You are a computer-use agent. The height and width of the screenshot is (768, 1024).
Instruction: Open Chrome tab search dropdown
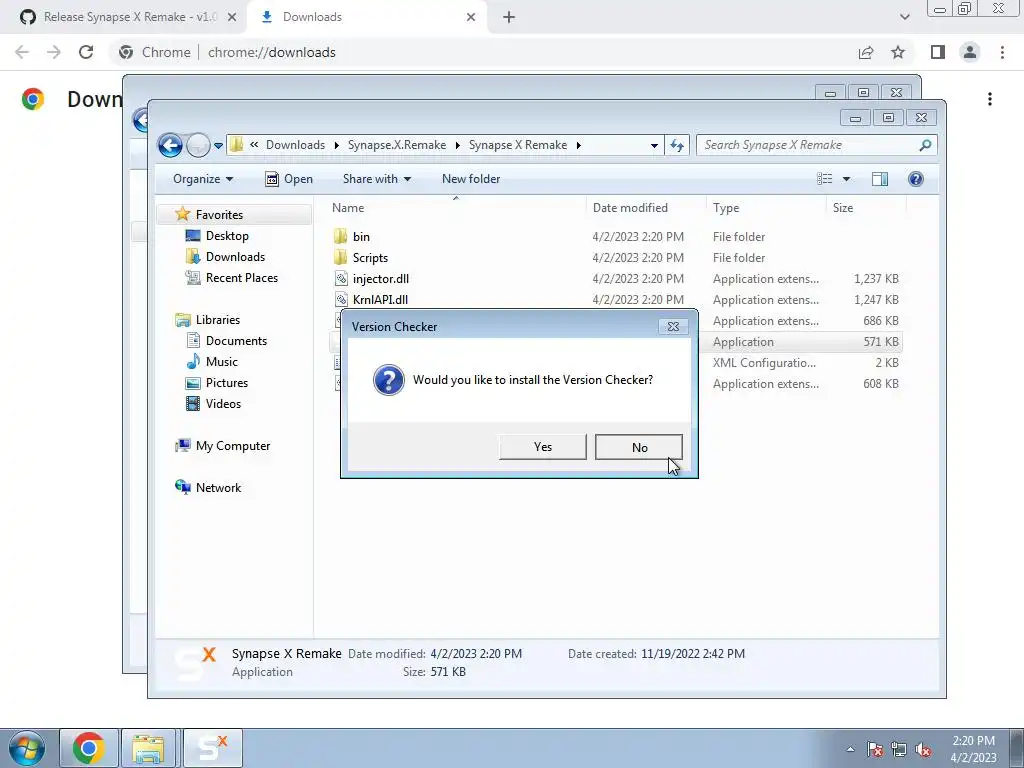click(904, 17)
